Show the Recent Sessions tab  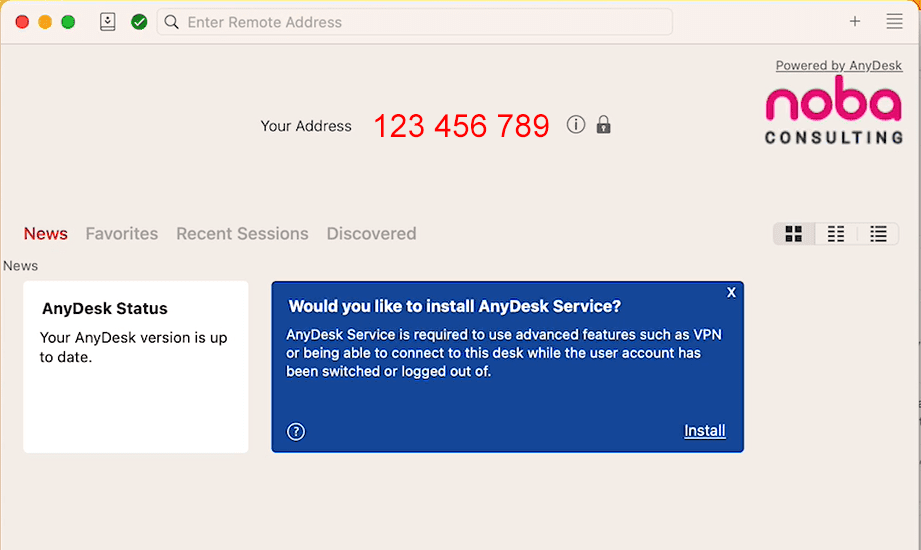[x=242, y=234]
